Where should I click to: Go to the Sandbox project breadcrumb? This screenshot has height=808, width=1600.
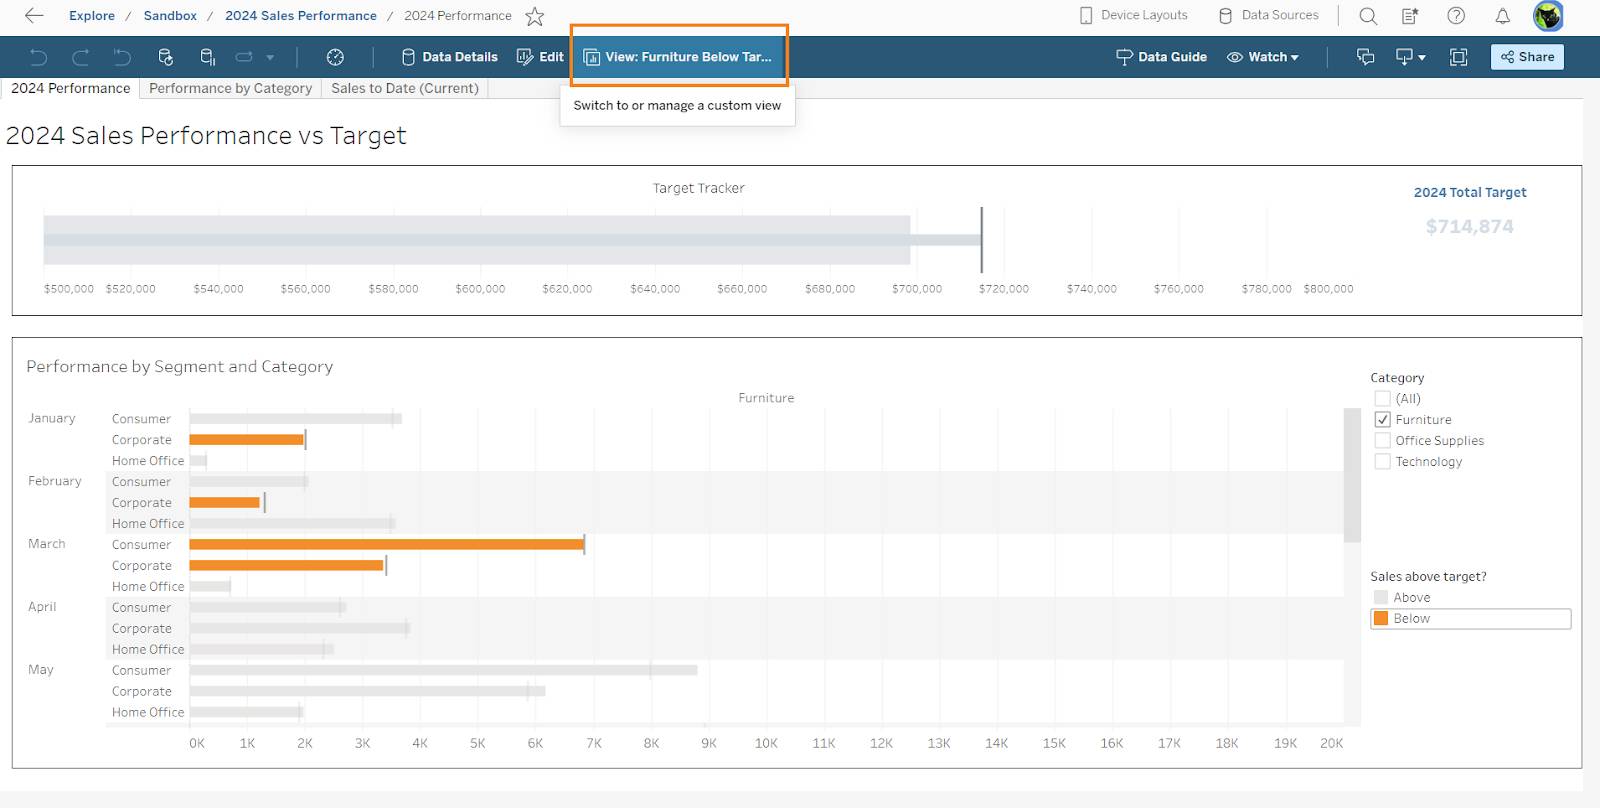pos(170,15)
